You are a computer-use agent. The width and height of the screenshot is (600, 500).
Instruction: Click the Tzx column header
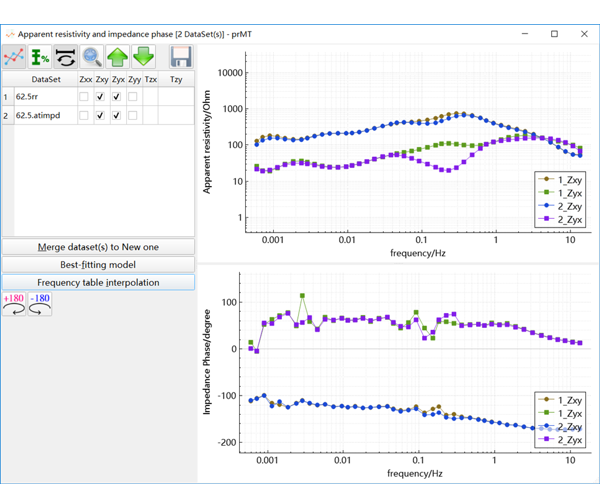[x=151, y=80]
